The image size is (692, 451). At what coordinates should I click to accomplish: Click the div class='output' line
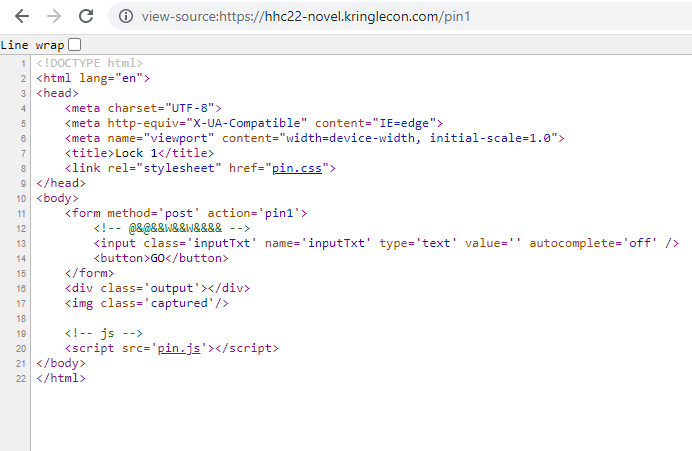pos(156,288)
